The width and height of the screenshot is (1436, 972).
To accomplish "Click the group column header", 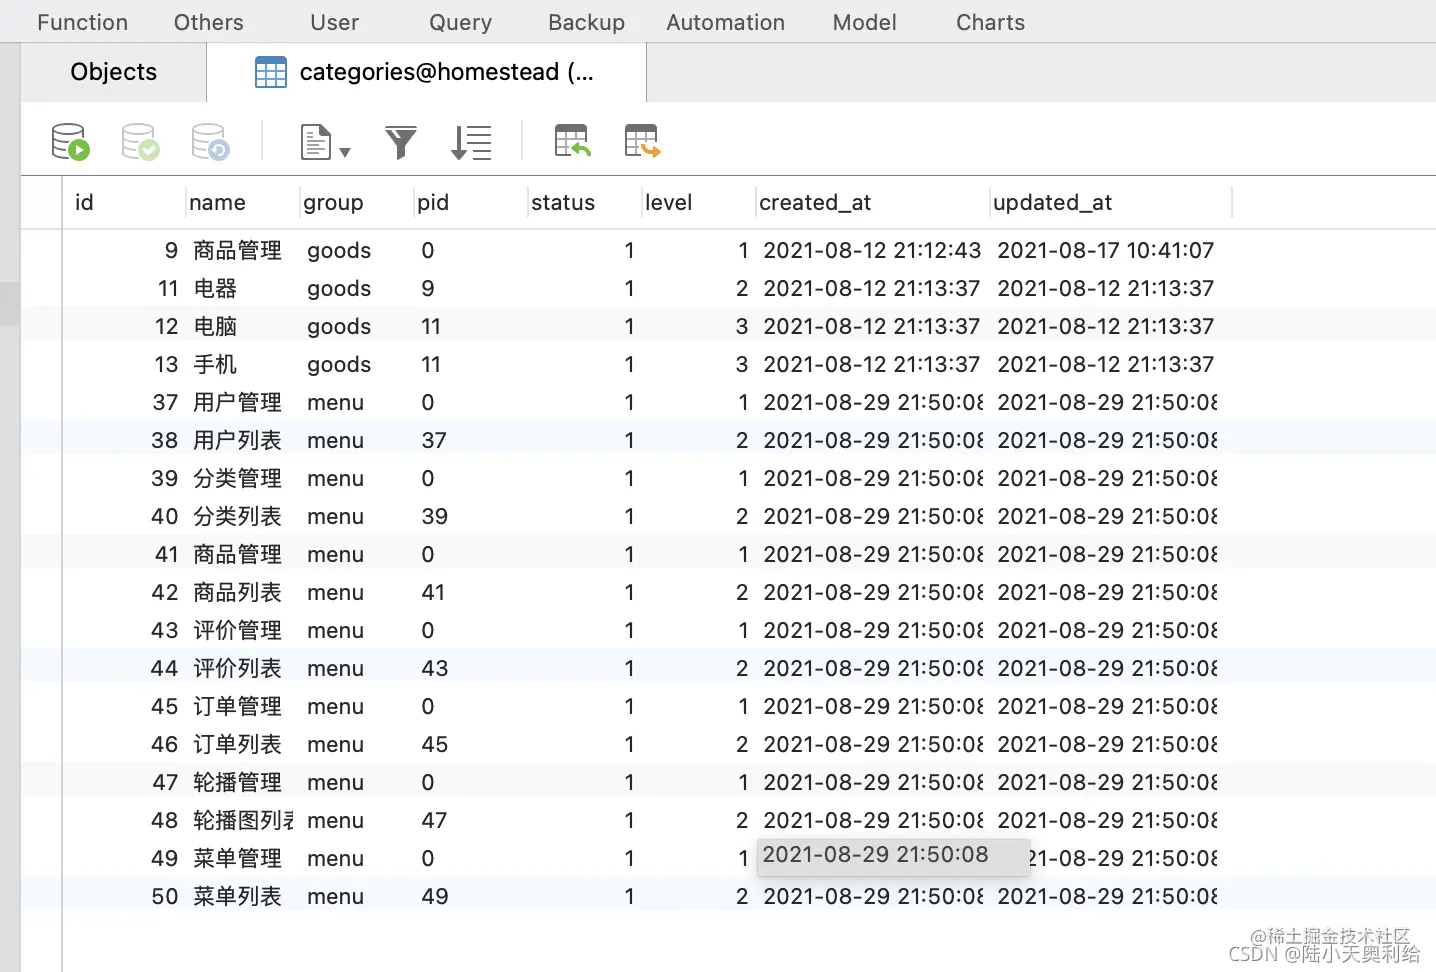I will tap(356, 202).
